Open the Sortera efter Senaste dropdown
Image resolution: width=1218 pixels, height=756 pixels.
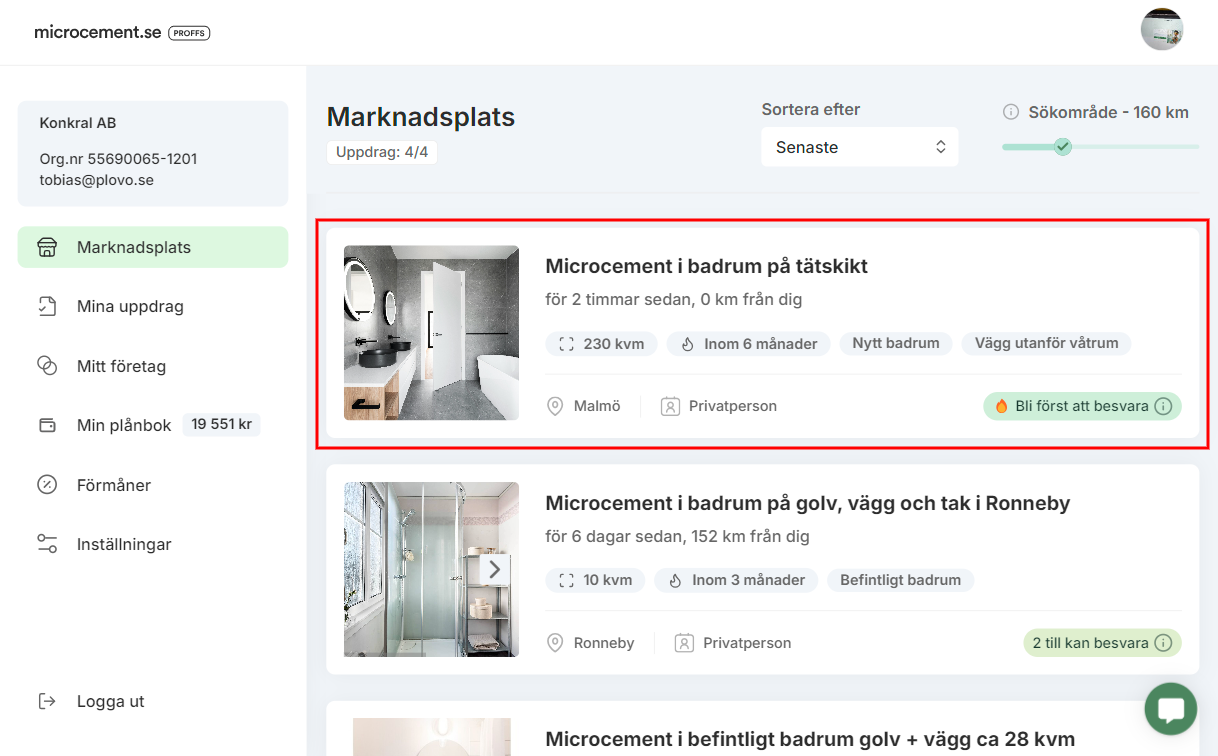click(860, 147)
